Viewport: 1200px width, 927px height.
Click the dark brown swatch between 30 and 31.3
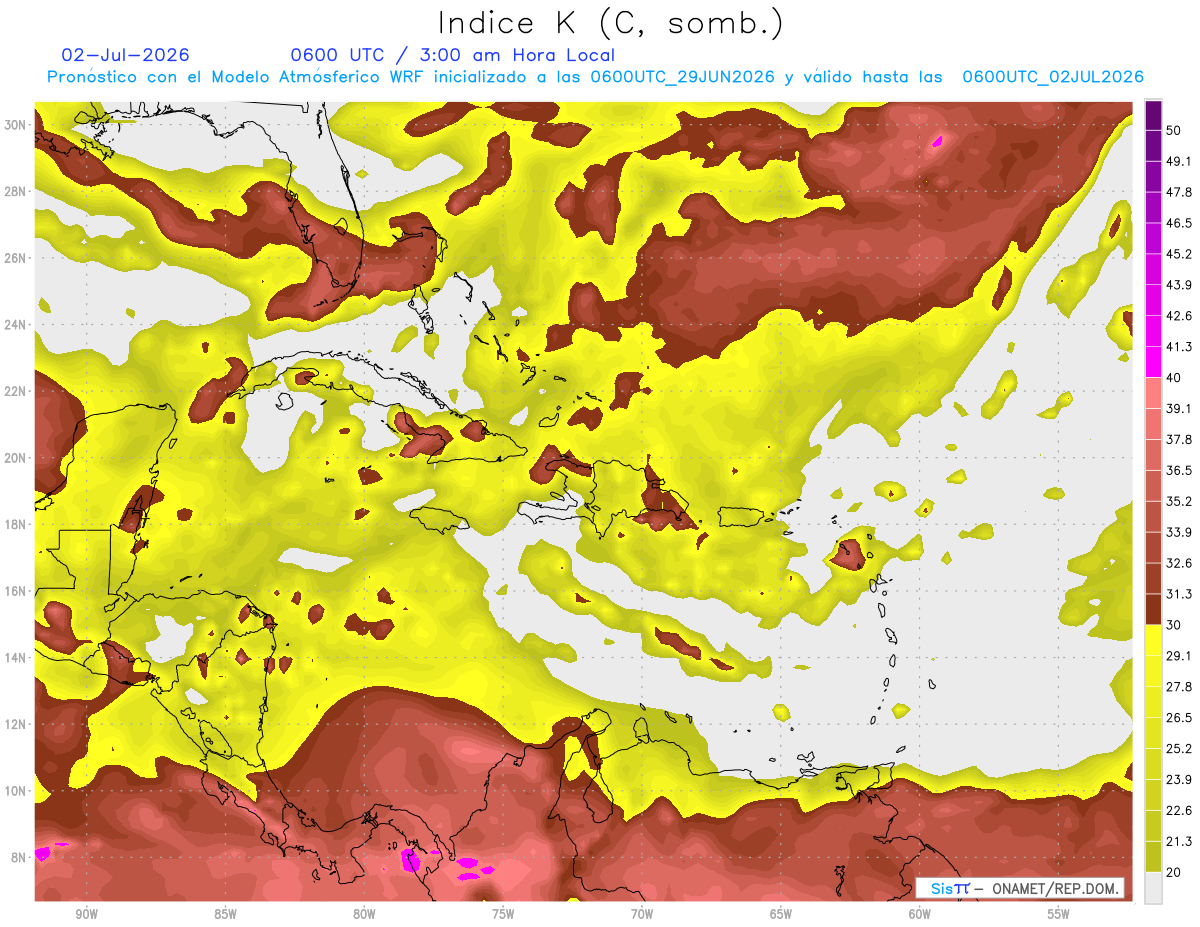pyautogui.click(x=1153, y=610)
